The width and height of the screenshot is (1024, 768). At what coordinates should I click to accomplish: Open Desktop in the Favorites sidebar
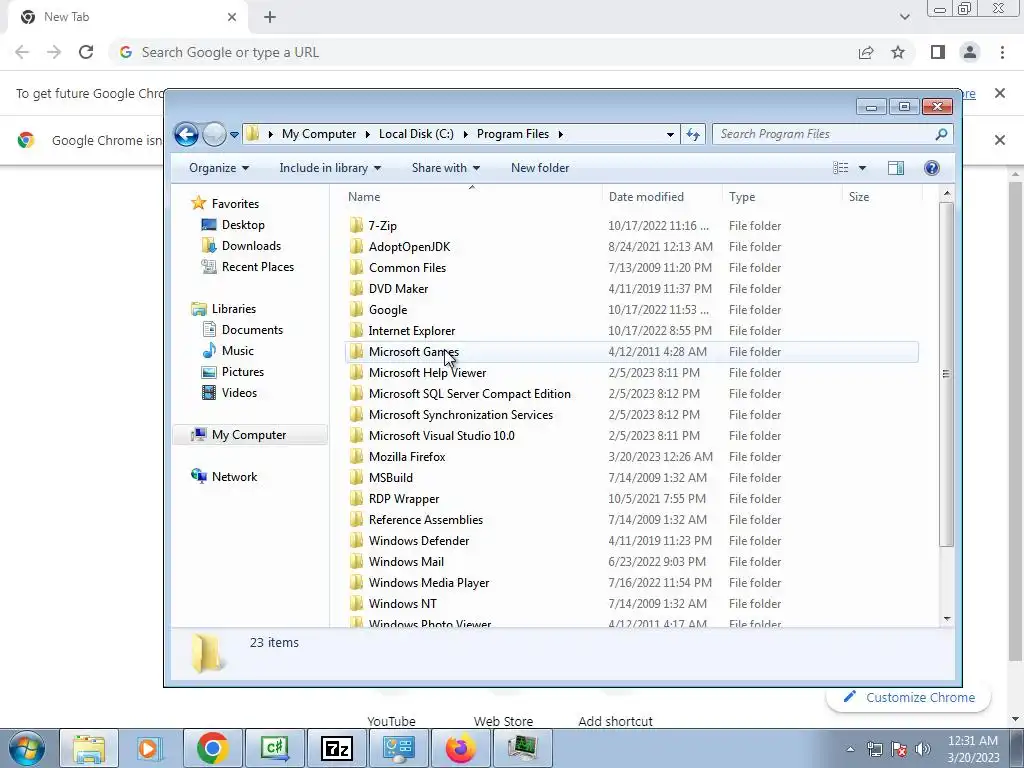[243, 225]
